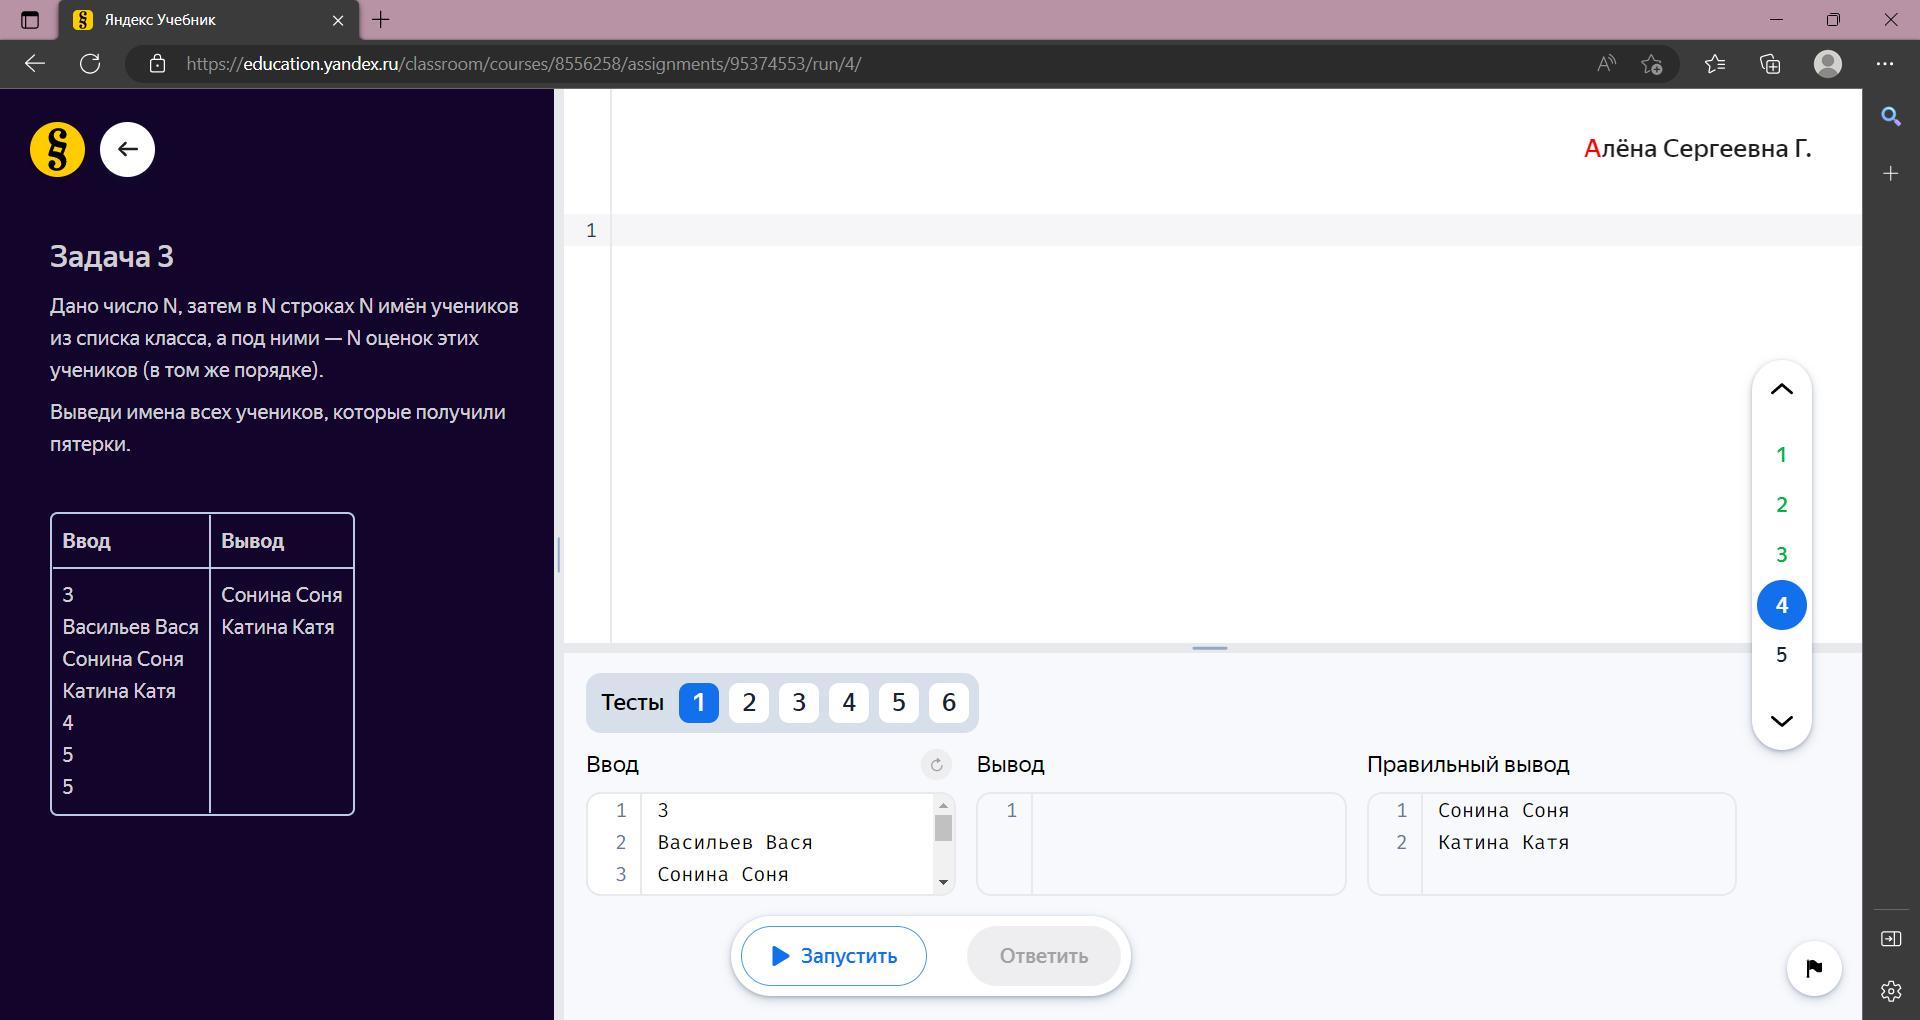This screenshot has height=1020, width=1920.
Task: Toggle the sidebar panel icon at bottom
Action: click(x=1891, y=939)
